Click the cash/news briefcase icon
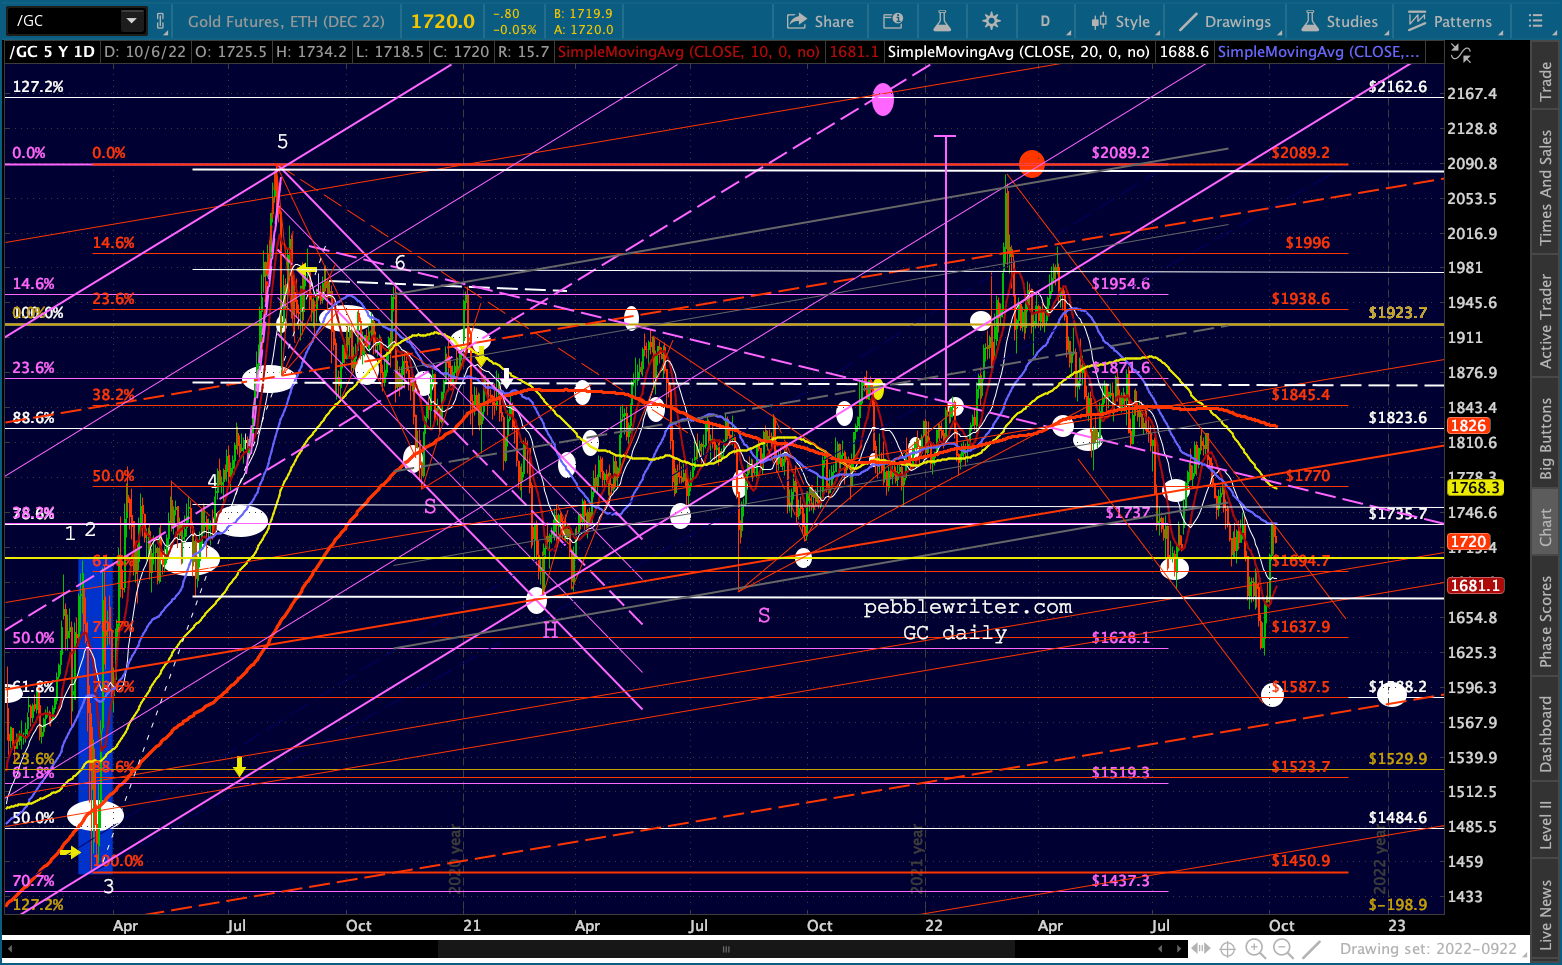Screen dimensions: 1562x965 pos(893,21)
